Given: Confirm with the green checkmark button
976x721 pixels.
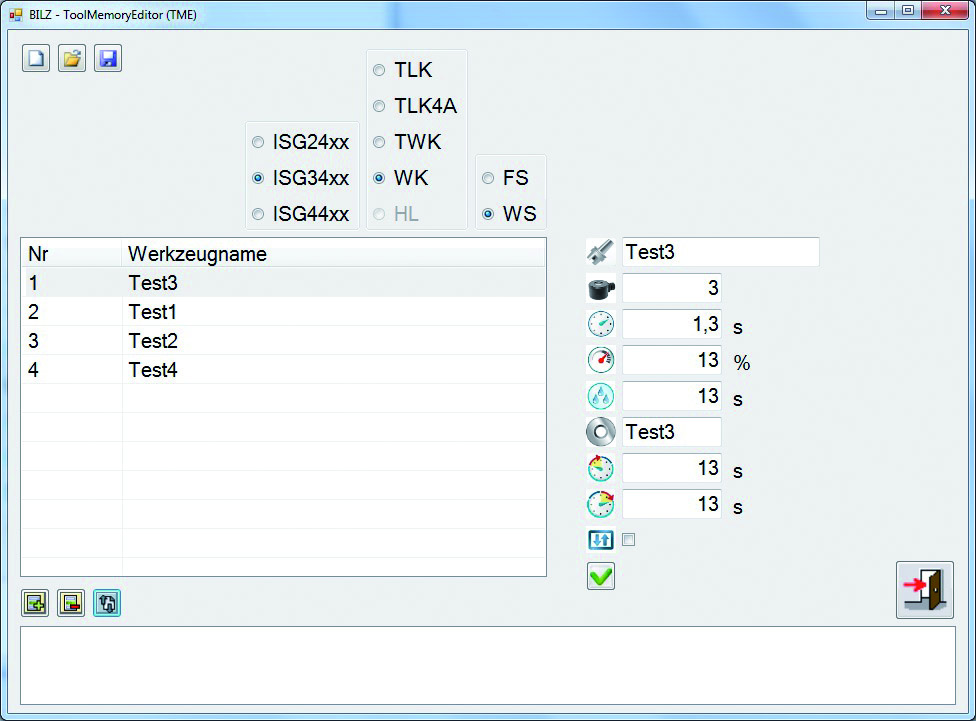Looking at the screenshot, I should point(600,576).
